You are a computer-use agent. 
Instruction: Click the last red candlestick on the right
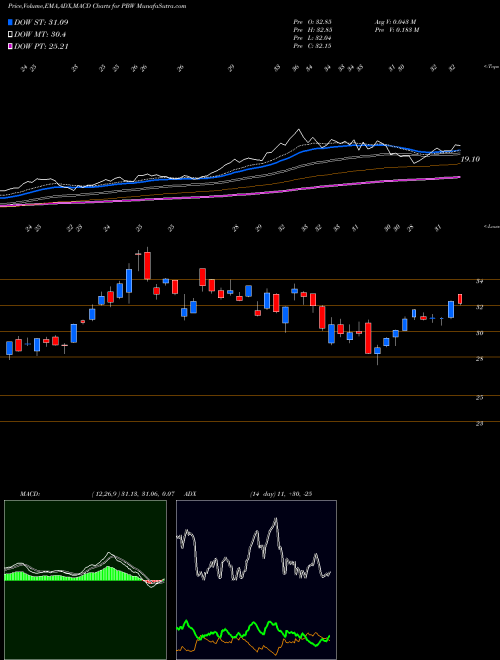click(460, 299)
